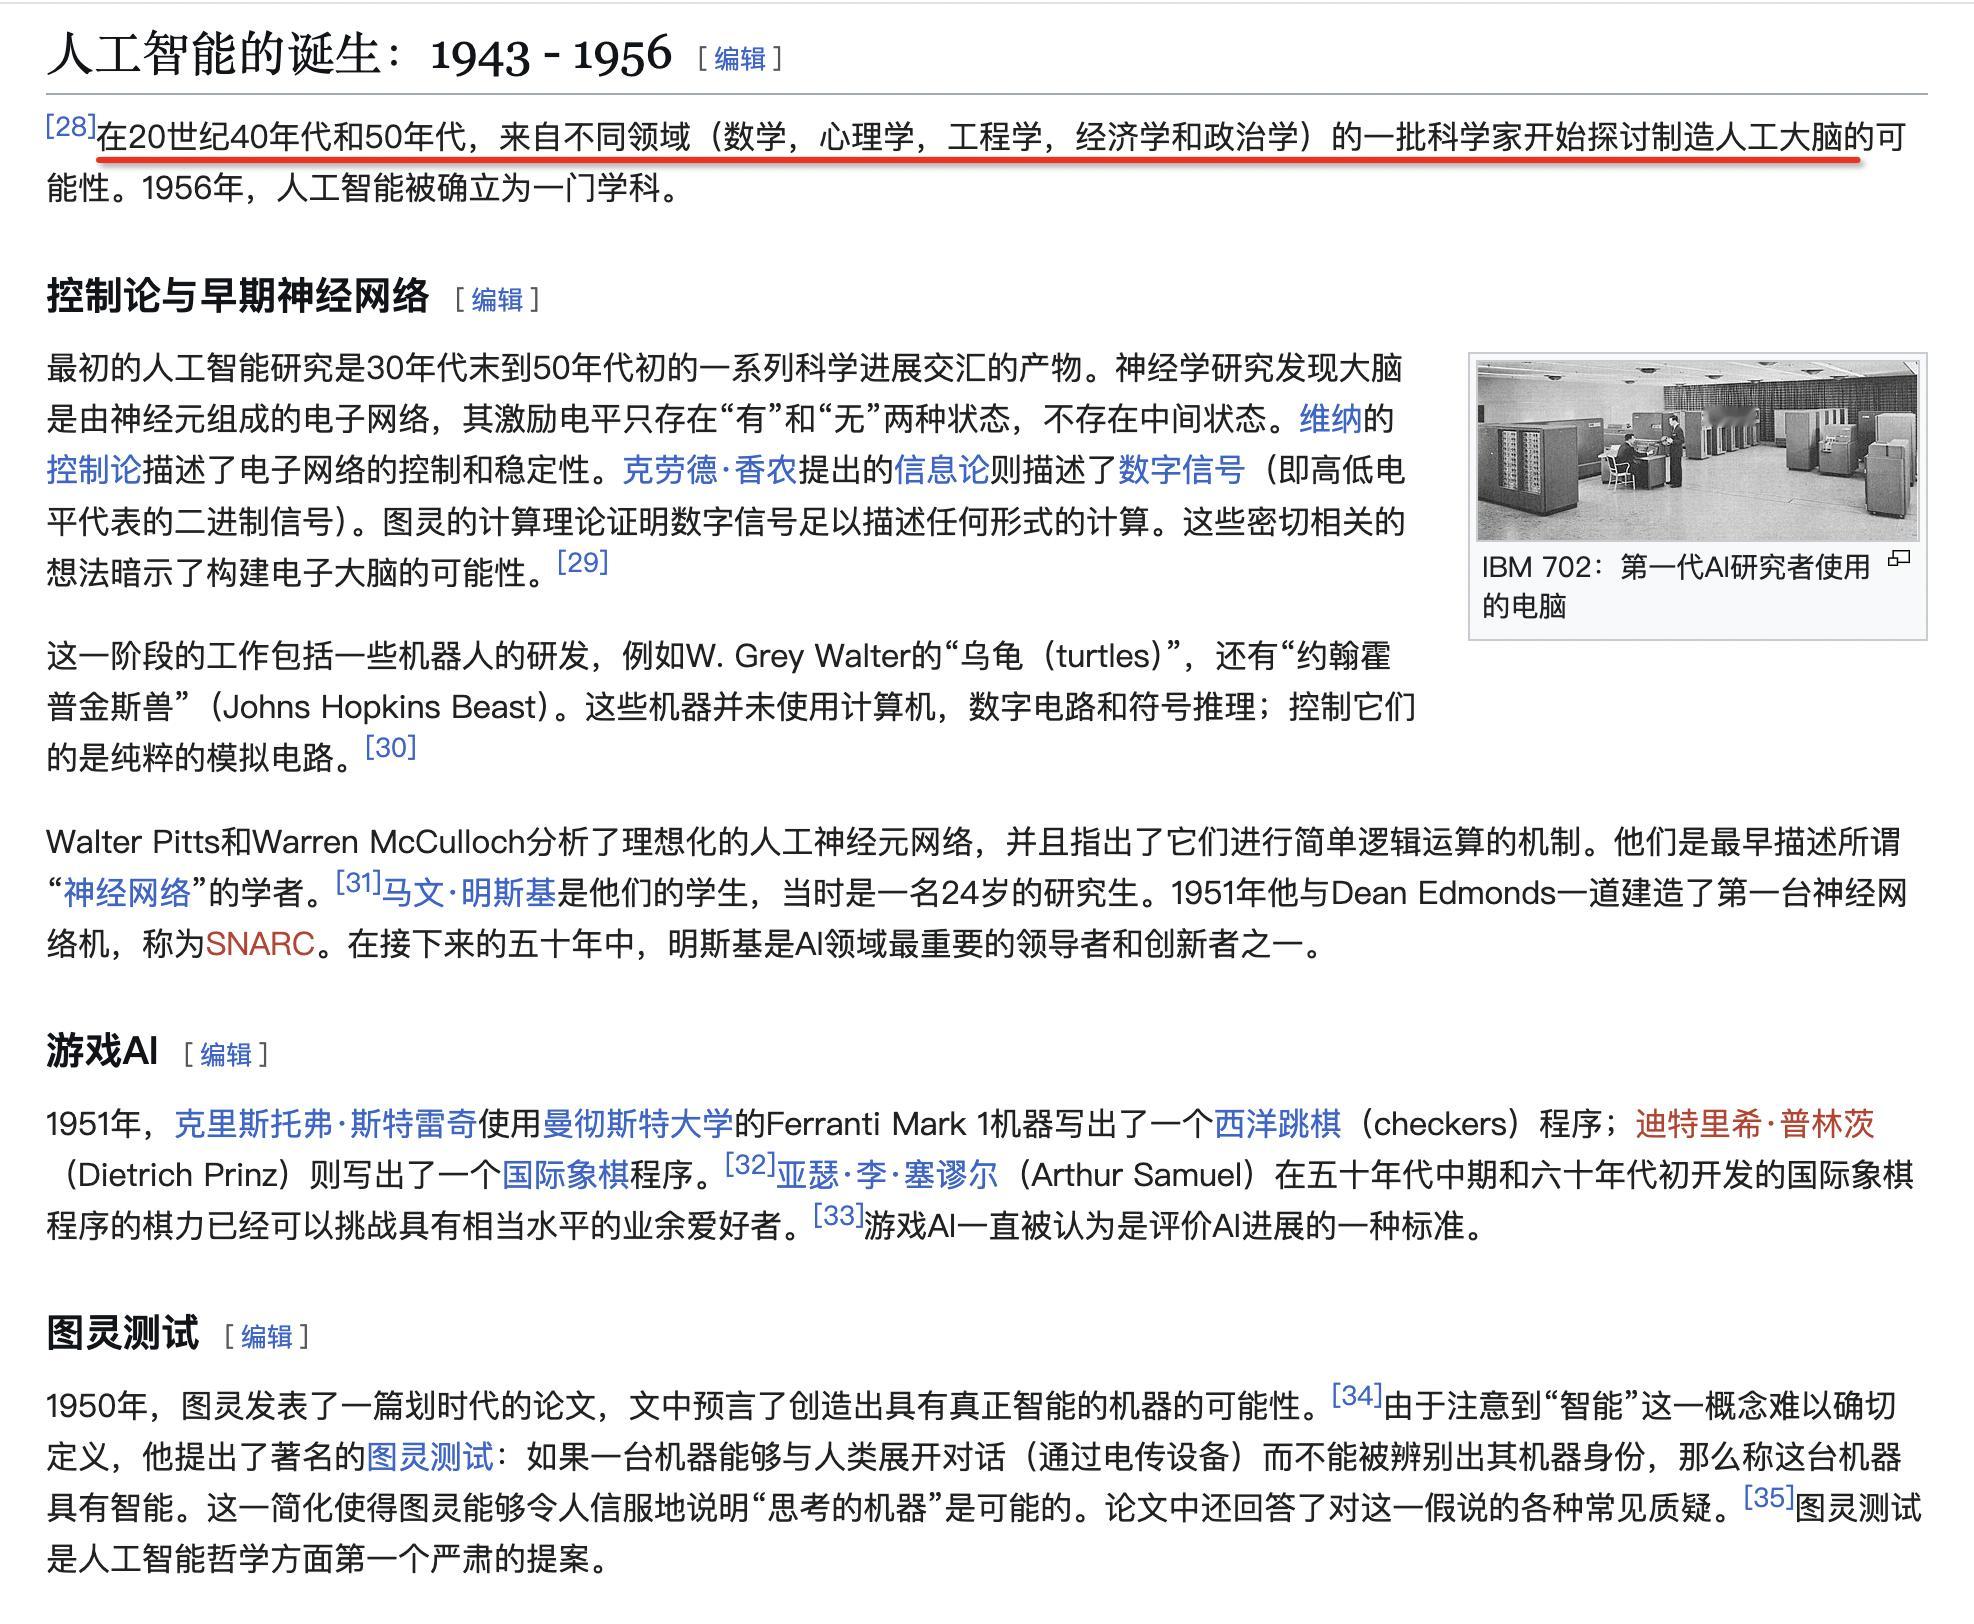This screenshot has width=1974, height=1624.
Task: Click the enlarge icon beside IBM 702 caption
Action: point(1898,559)
